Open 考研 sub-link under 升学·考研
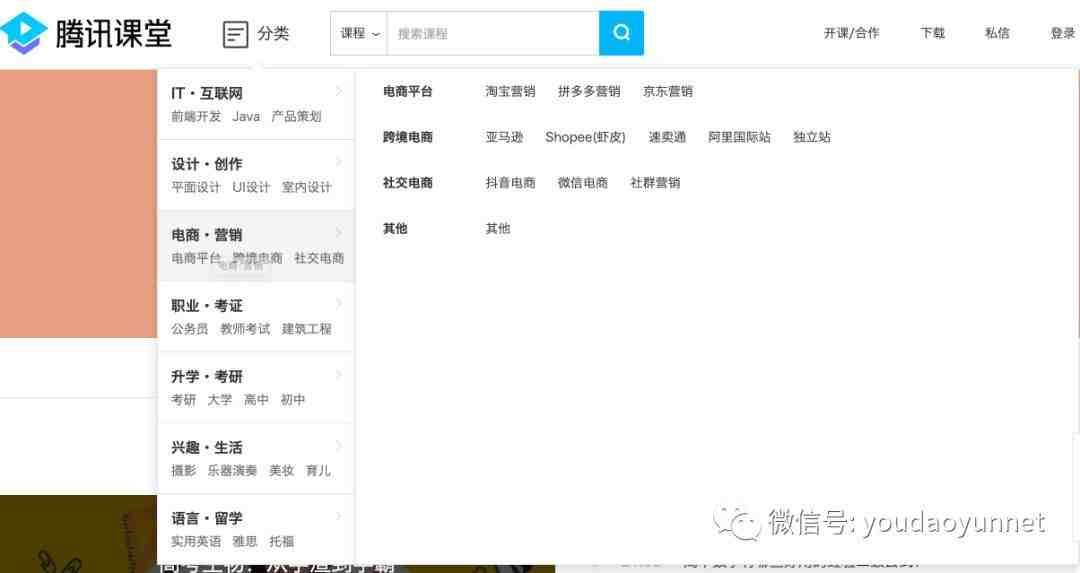Image resolution: width=1080 pixels, height=573 pixels. pyautogui.click(x=183, y=400)
